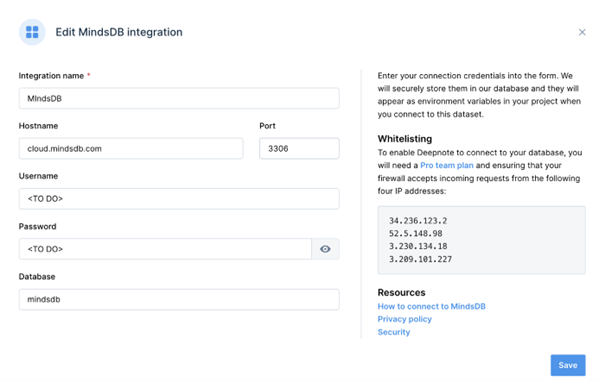The width and height of the screenshot is (605, 381).
Task: Open the Security resource link
Action: (394, 332)
